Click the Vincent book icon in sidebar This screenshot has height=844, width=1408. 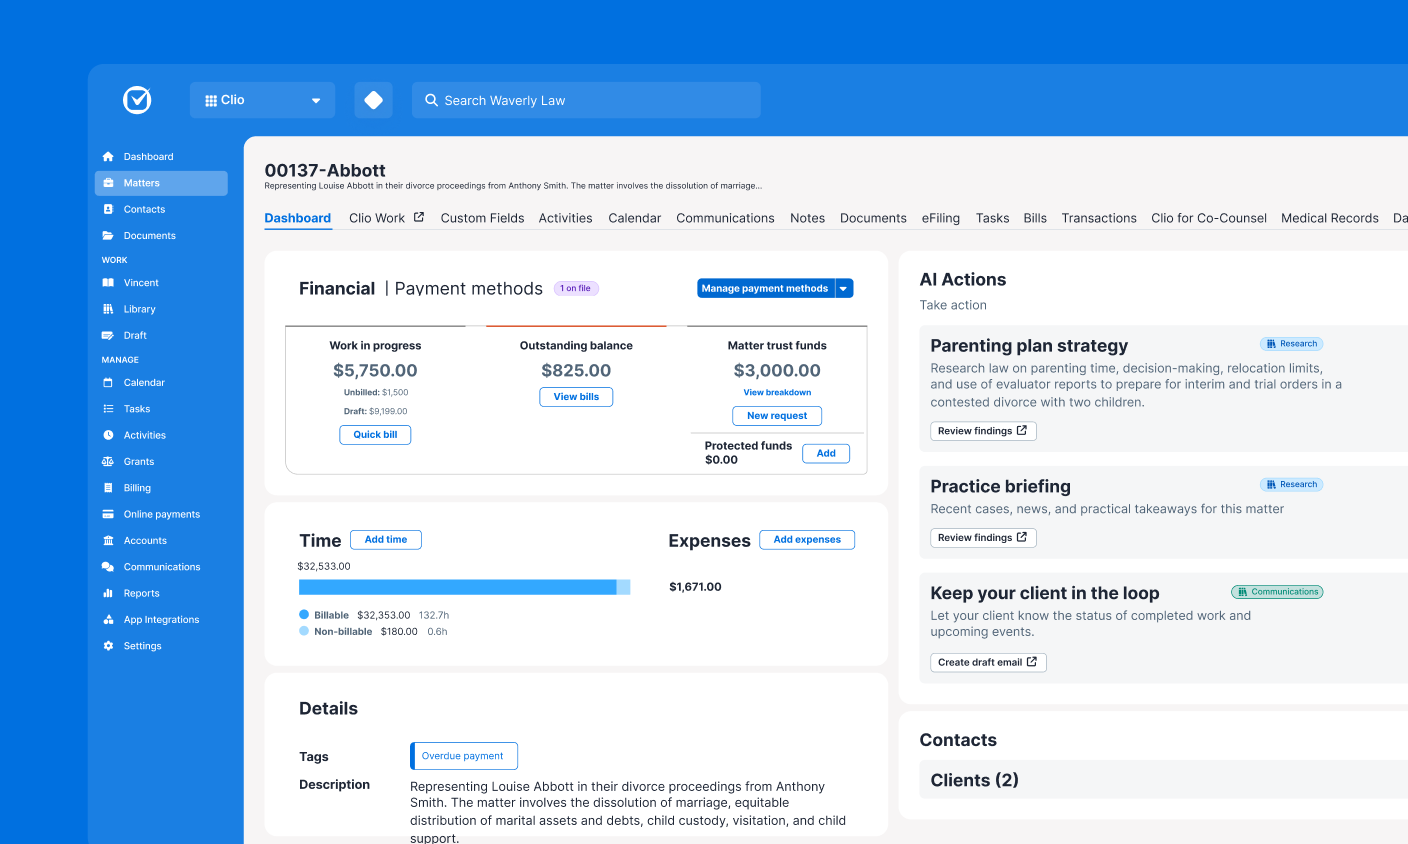coord(108,283)
